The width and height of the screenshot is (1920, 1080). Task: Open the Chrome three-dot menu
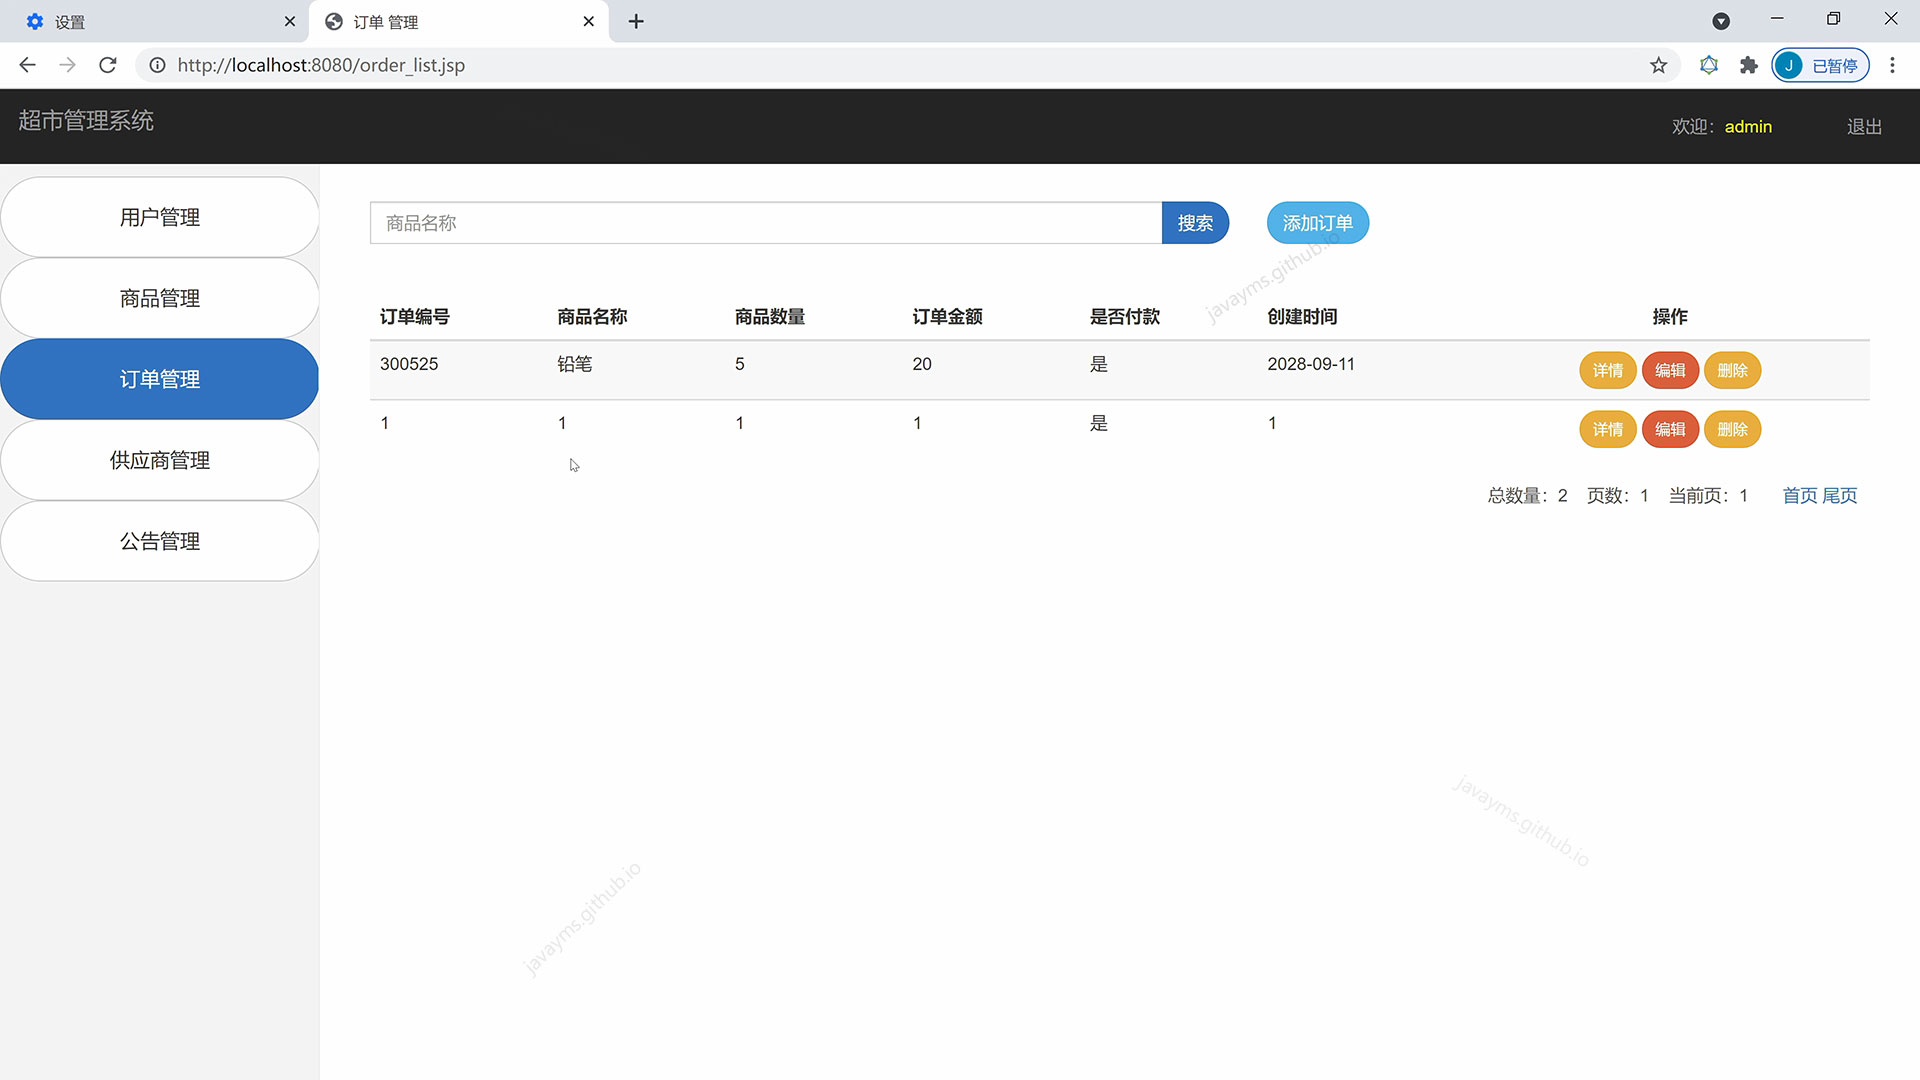click(x=1892, y=65)
